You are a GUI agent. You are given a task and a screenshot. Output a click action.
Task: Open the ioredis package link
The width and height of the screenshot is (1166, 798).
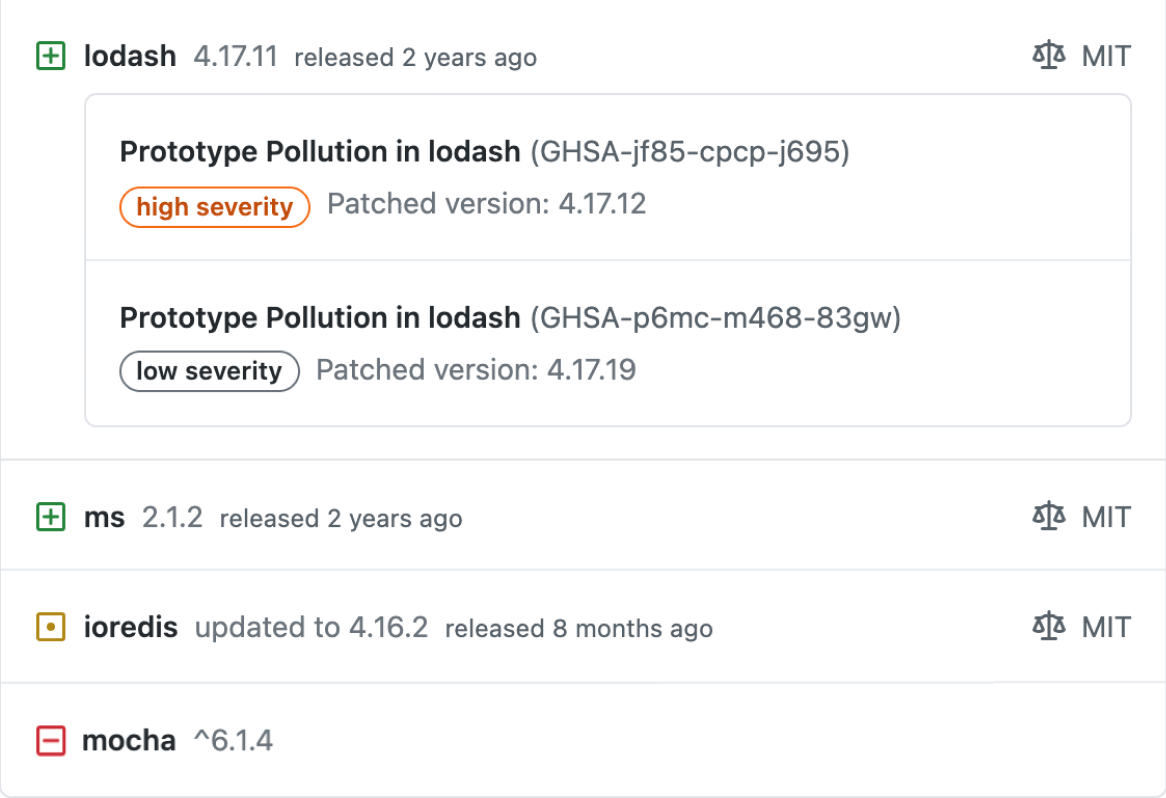click(x=131, y=627)
